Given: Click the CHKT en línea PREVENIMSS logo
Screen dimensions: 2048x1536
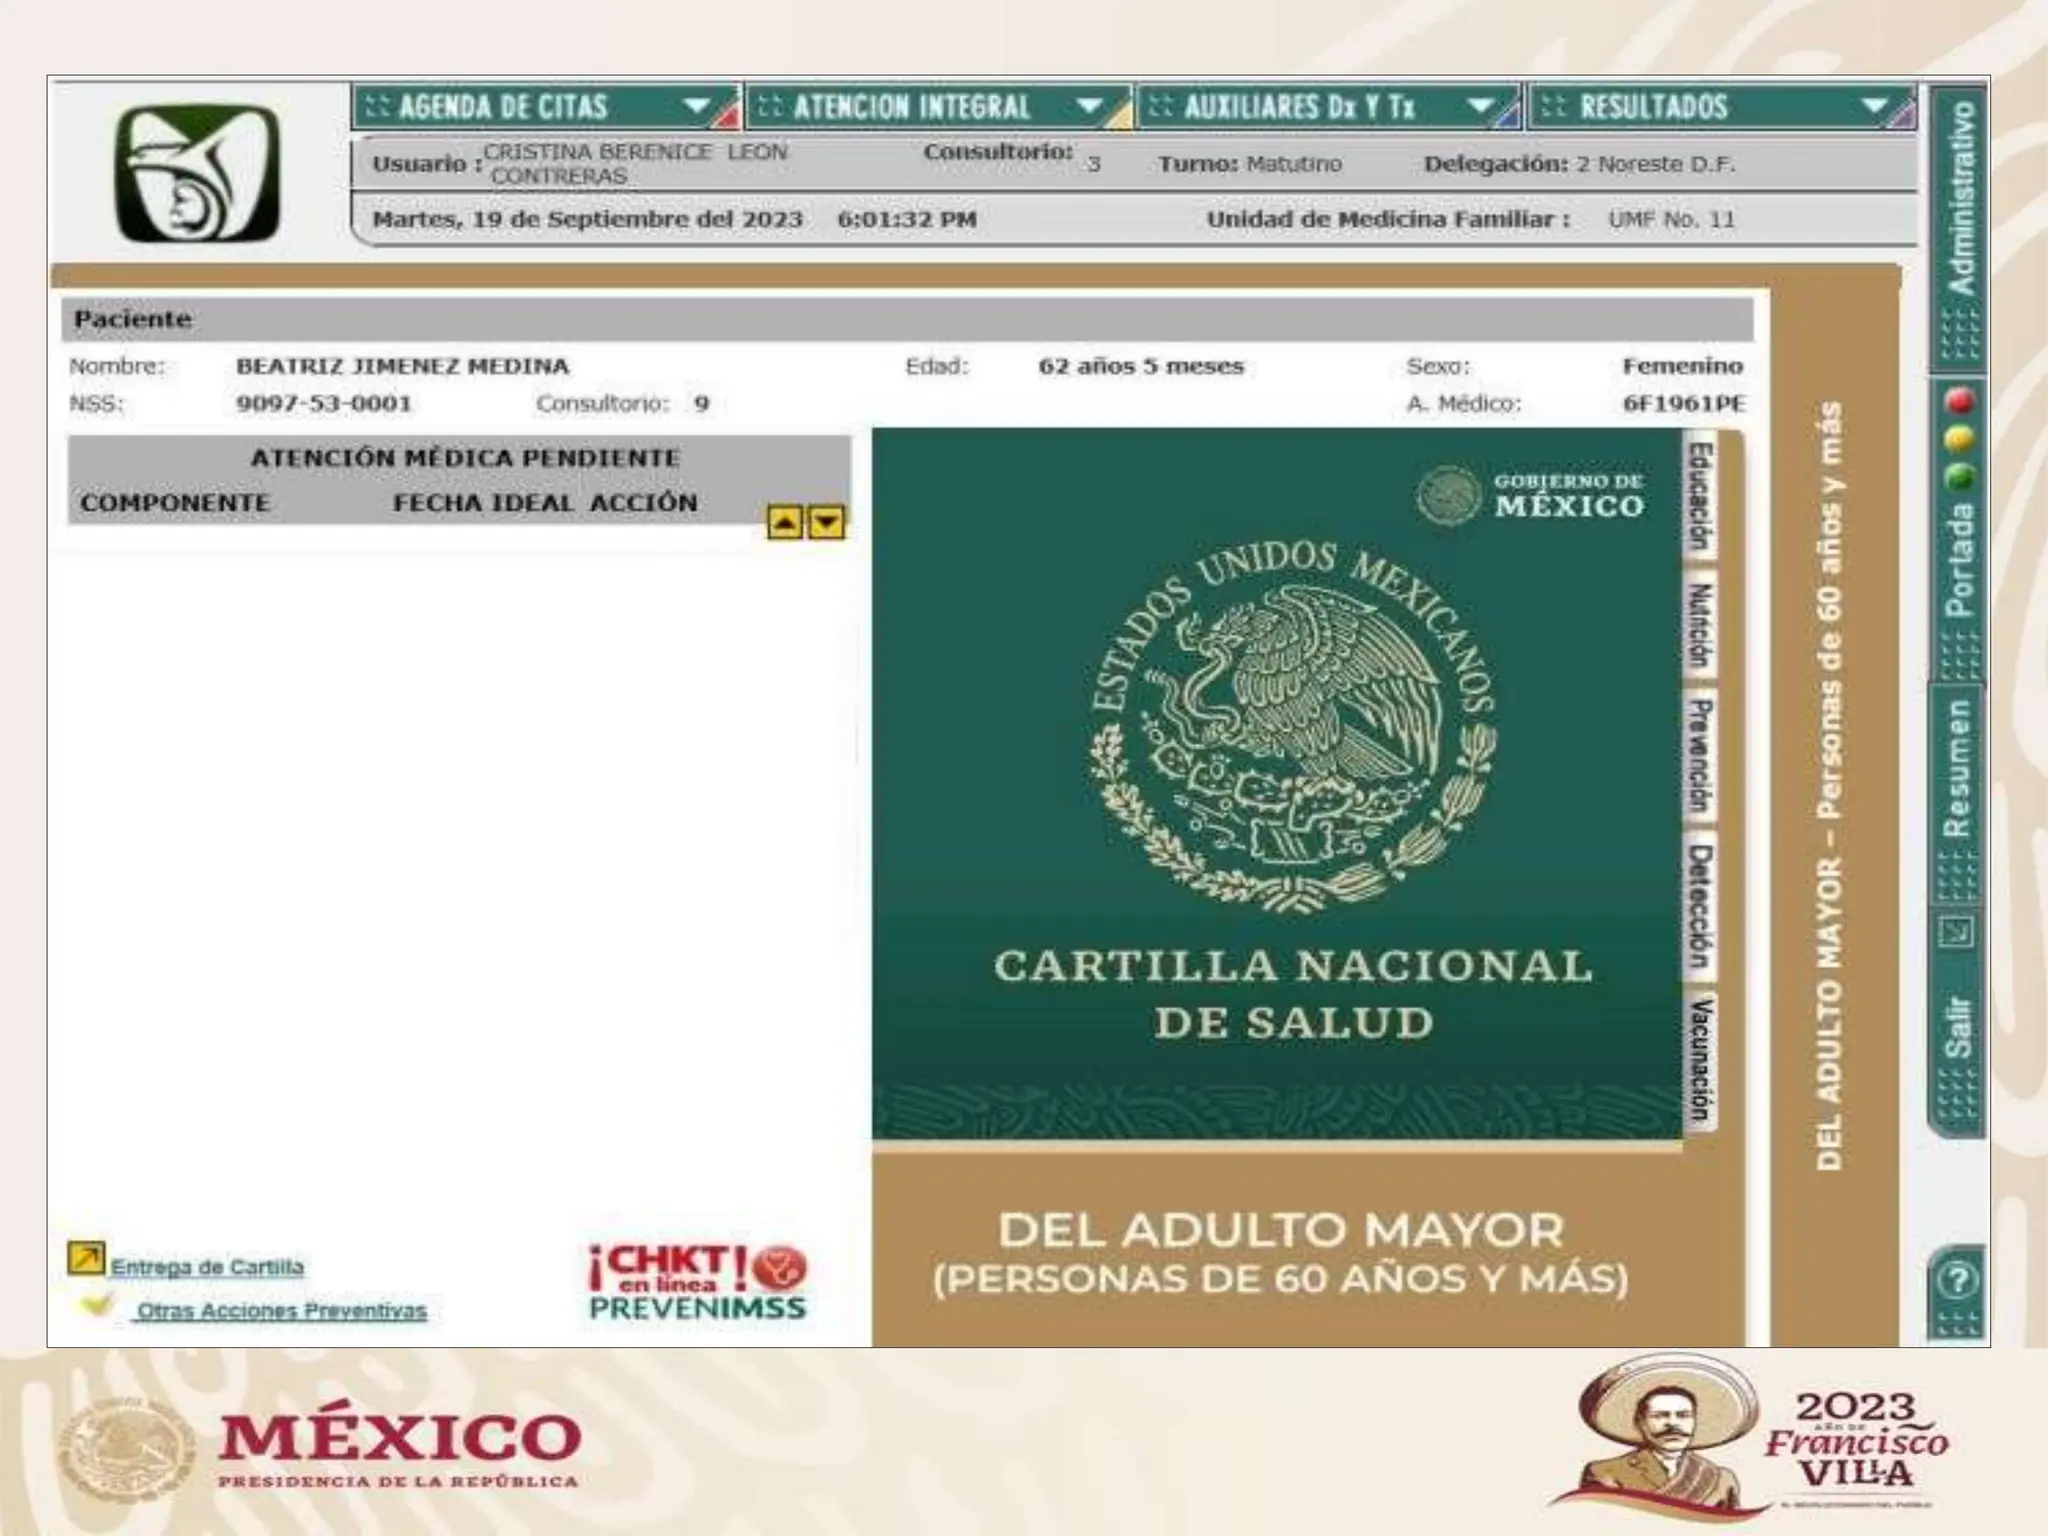Looking at the screenshot, I should tap(698, 1282).
